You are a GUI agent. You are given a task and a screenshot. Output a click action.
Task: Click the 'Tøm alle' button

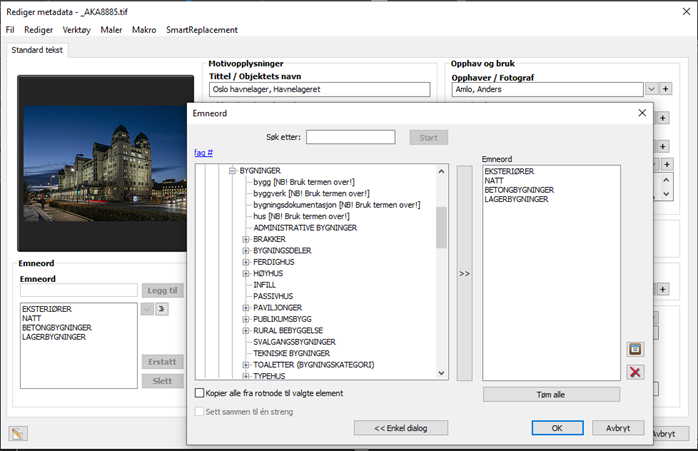tap(551, 394)
